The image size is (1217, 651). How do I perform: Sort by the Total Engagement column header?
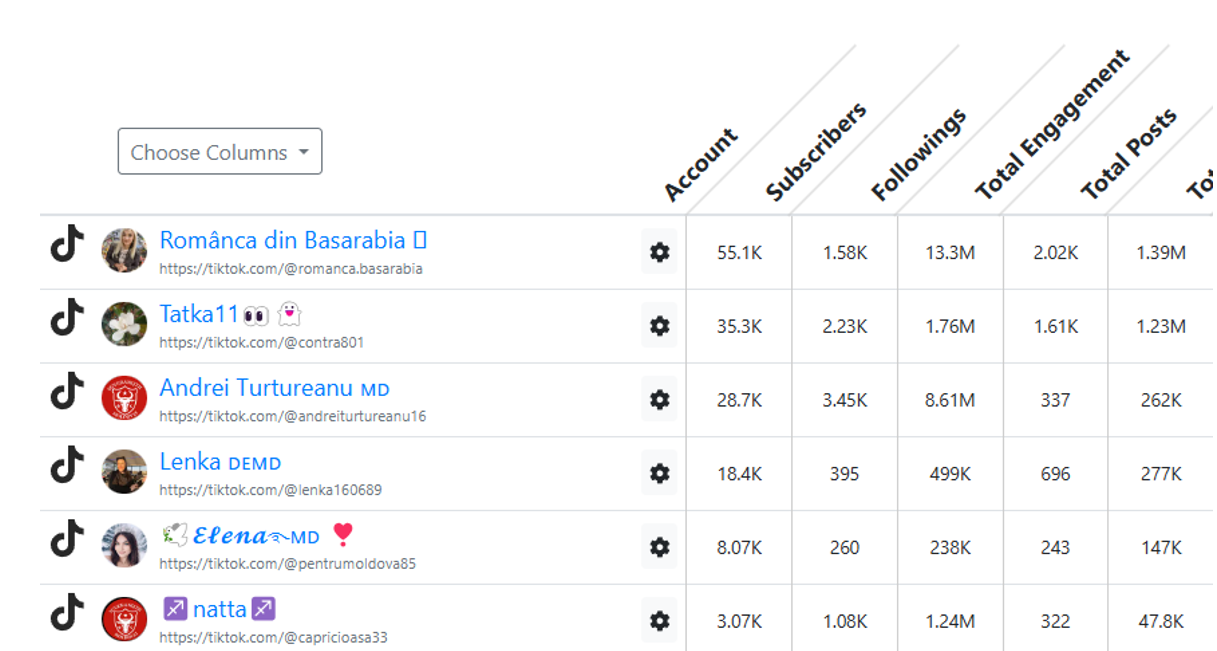pos(1052,125)
